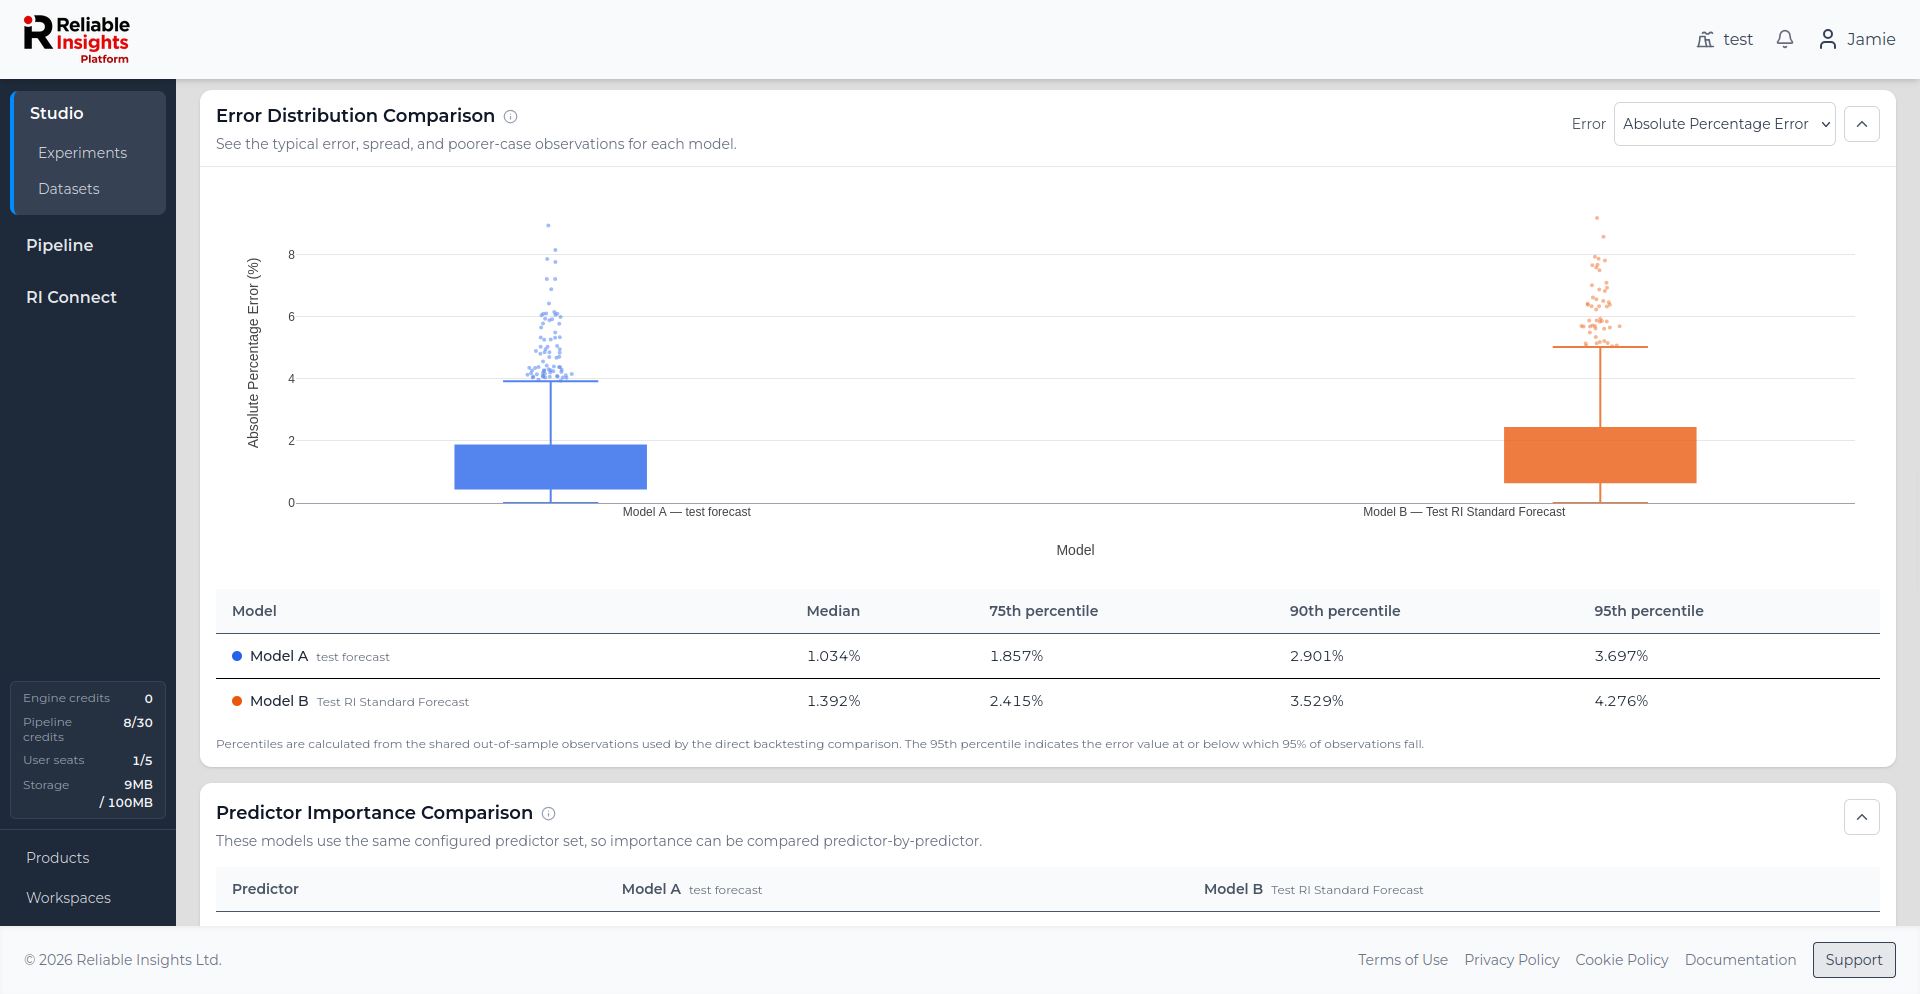The image size is (1920, 994).
Task: Open the Cookie Policy link
Action: [x=1622, y=960]
